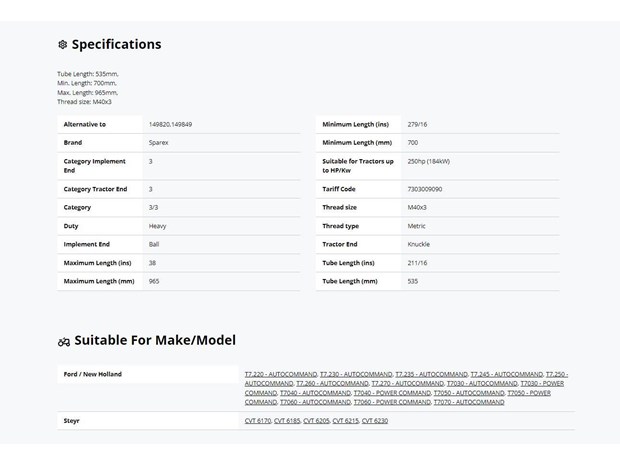Click the 'Thread size' table label
620x465 pixels.
pyautogui.click(x=339, y=207)
